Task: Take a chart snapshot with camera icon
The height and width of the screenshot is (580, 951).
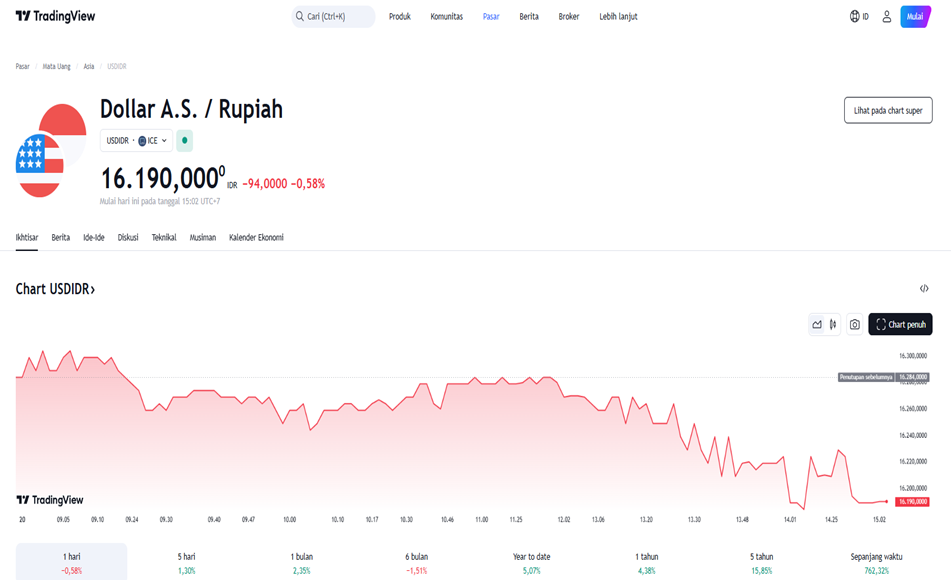Action: tap(855, 324)
